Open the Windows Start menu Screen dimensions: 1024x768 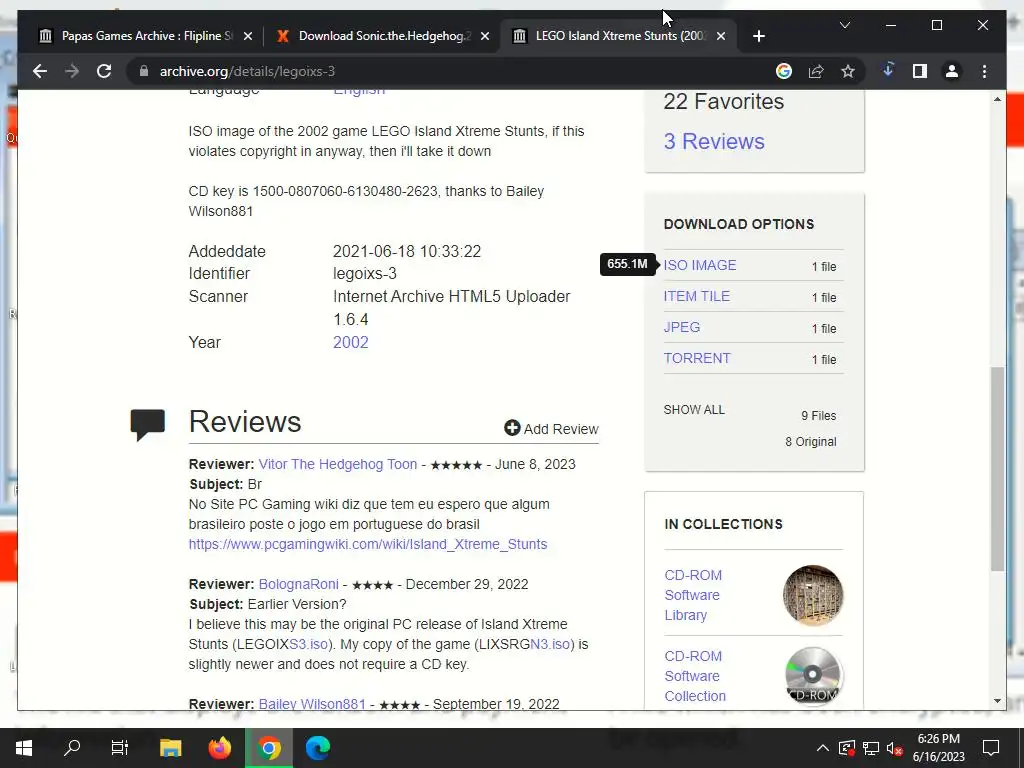click(x=24, y=748)
